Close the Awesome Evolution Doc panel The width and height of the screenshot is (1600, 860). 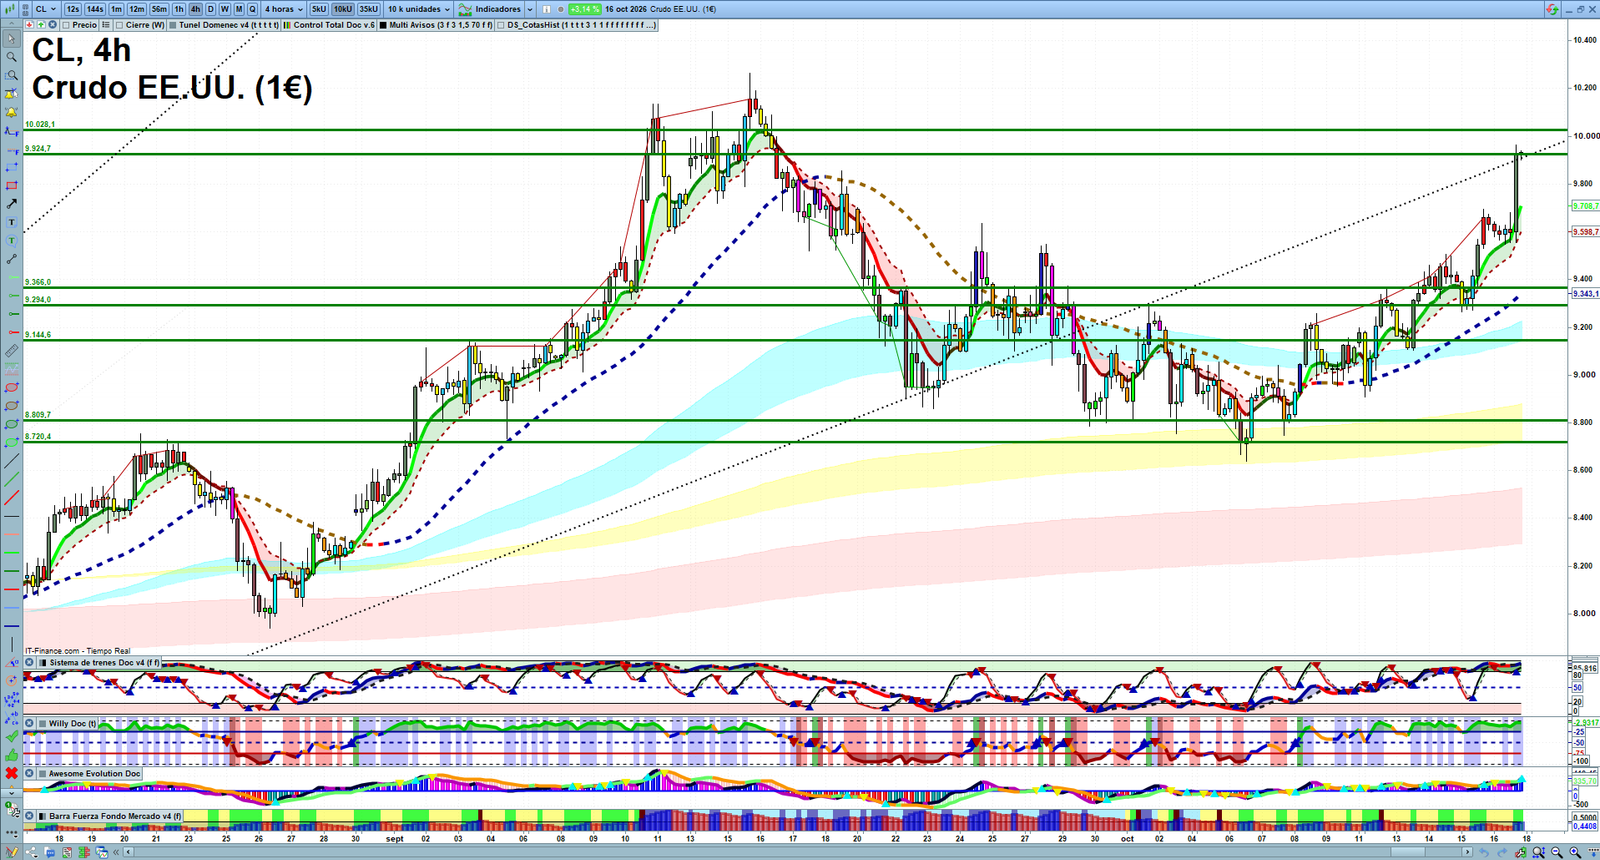30,773
